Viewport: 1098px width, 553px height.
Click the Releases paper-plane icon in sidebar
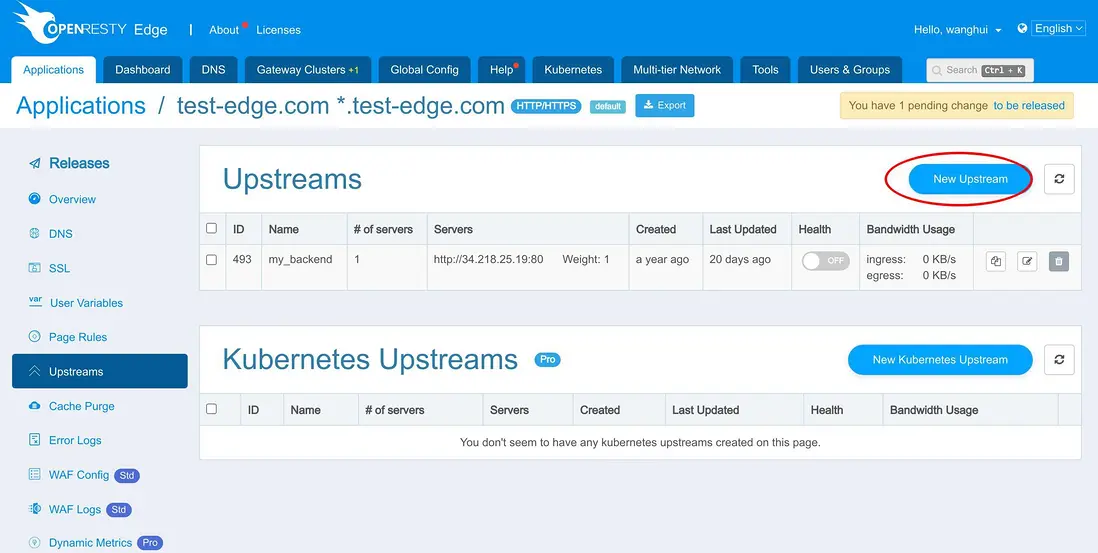pyautogui.click(x=34, y=163)
